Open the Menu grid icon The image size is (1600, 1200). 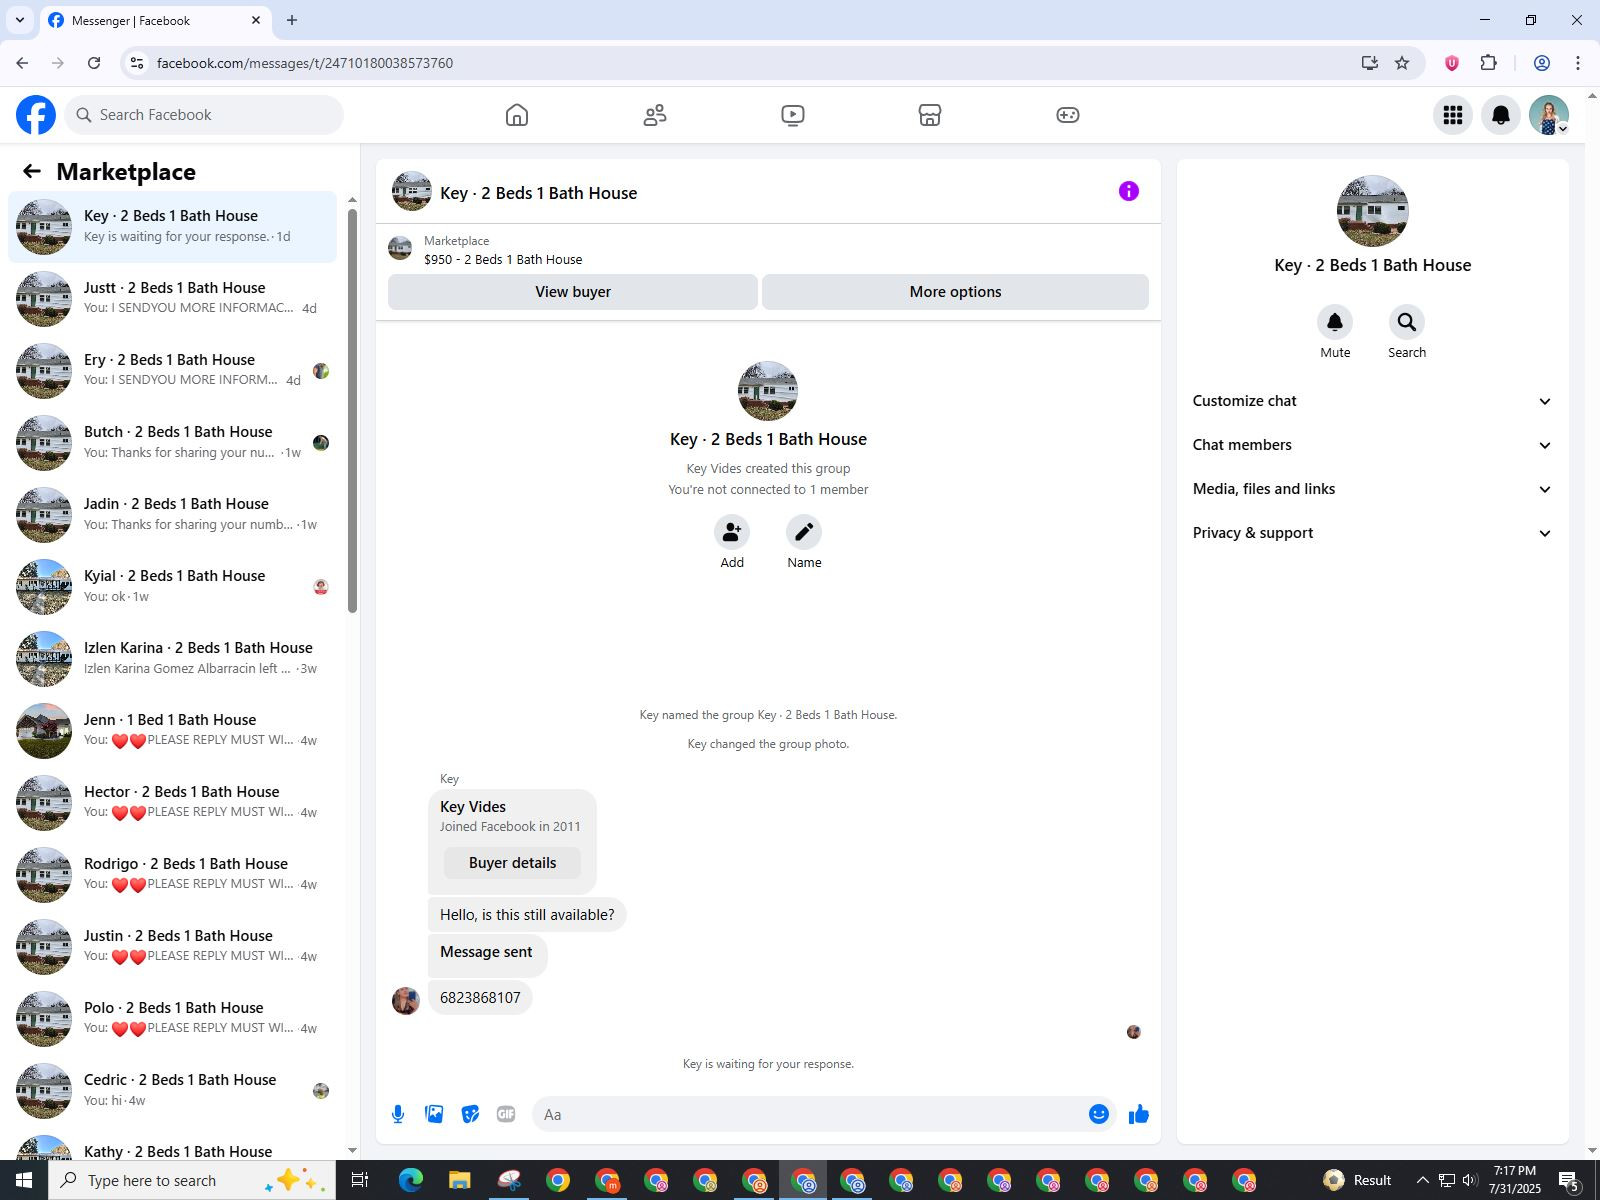(1453, 115)
